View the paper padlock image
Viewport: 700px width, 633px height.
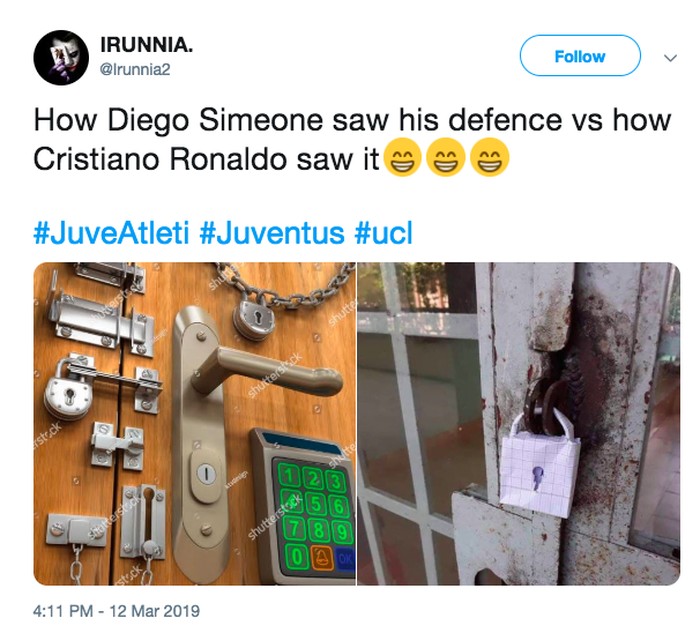pyautogui.click(x=519, y=423)
